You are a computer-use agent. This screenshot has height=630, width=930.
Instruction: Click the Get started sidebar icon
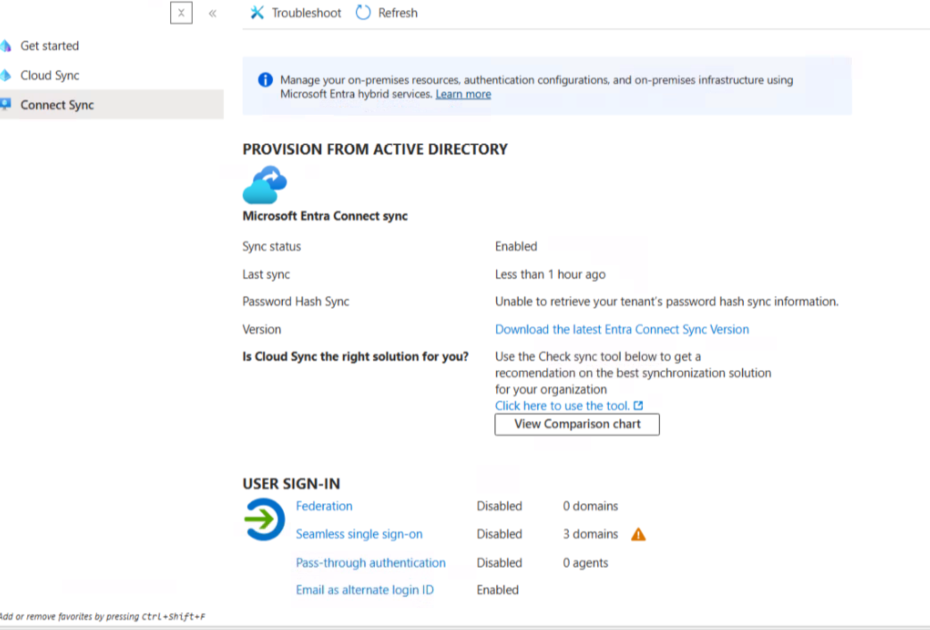(x=5, y=46)
